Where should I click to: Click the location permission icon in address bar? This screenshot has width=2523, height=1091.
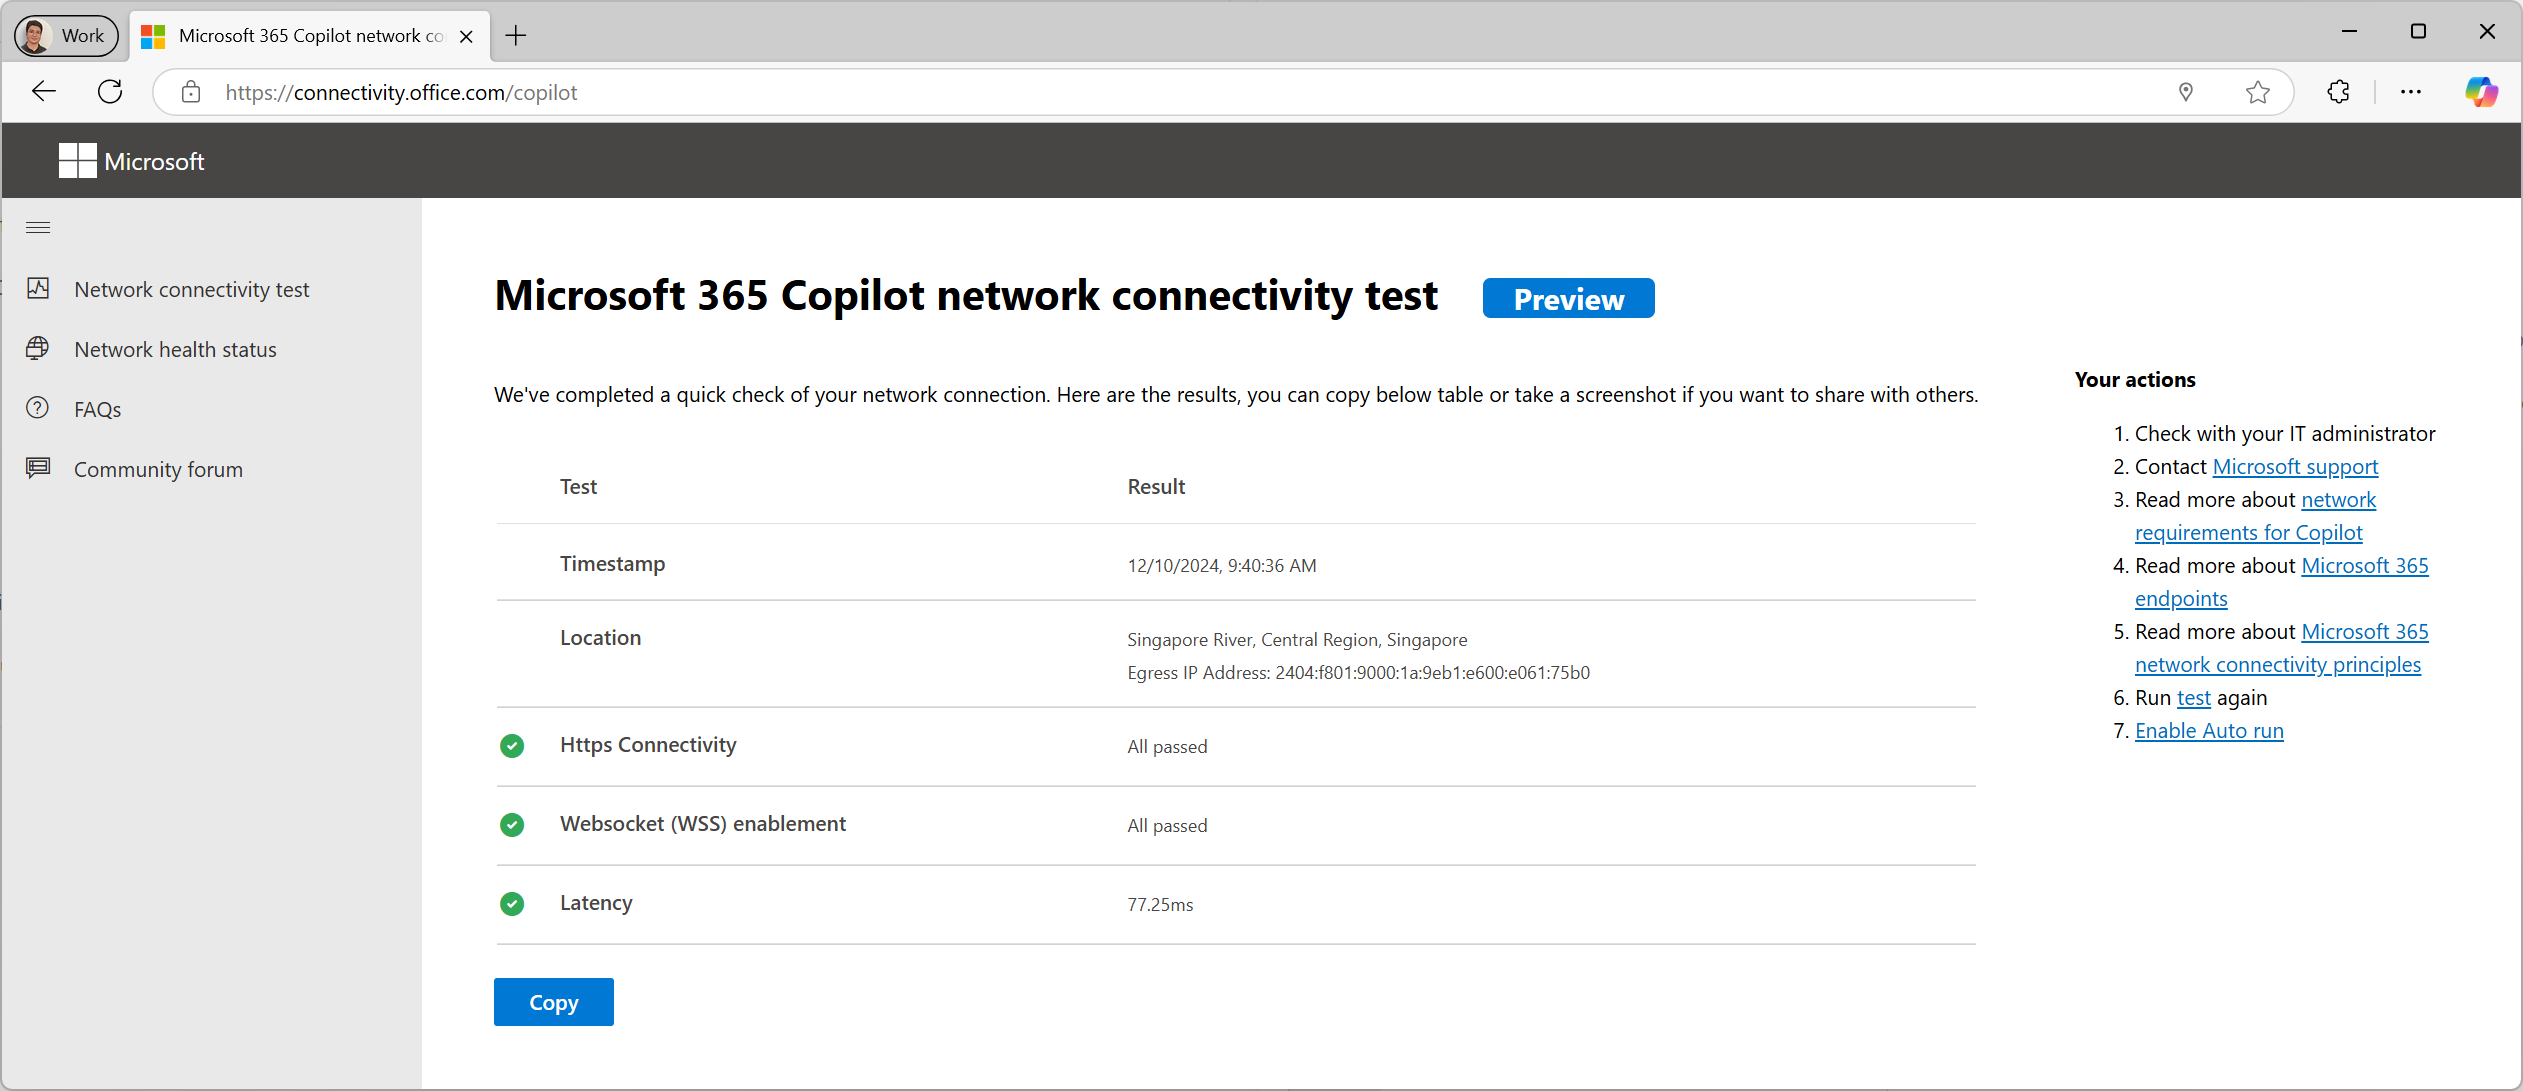(x=2185, y=92)
